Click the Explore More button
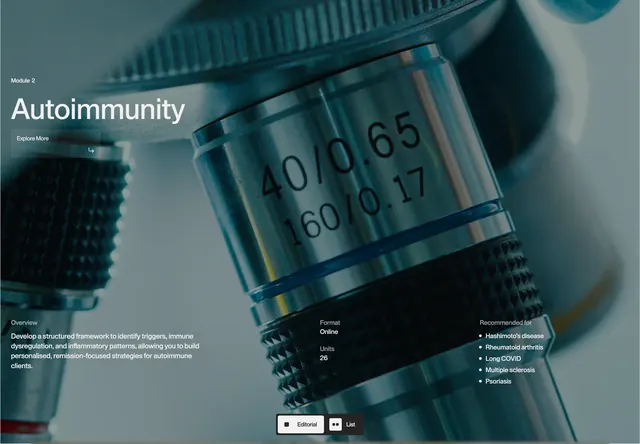640x444 pixels. [56, 144]
